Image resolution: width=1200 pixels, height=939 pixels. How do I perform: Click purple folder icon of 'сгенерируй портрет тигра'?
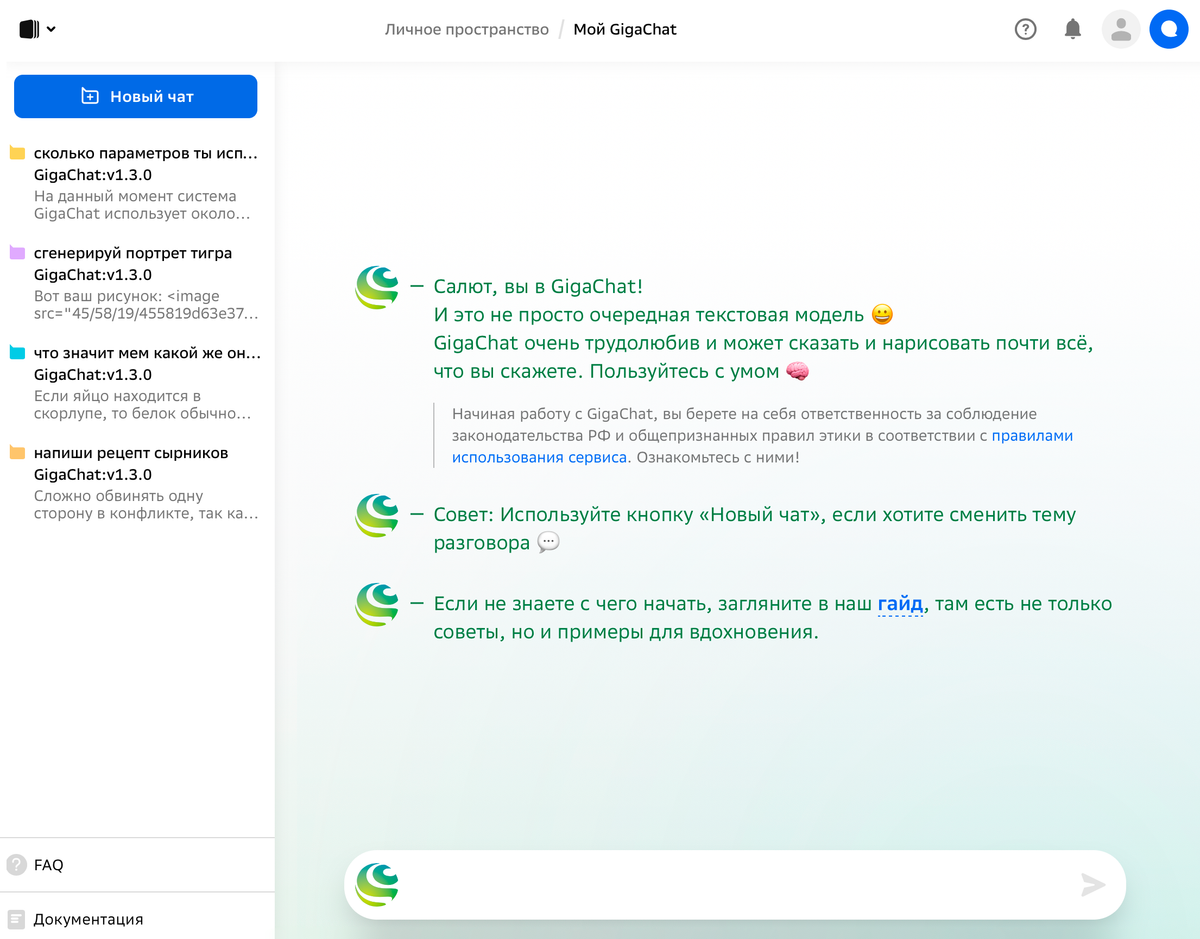tap(17, 253)
